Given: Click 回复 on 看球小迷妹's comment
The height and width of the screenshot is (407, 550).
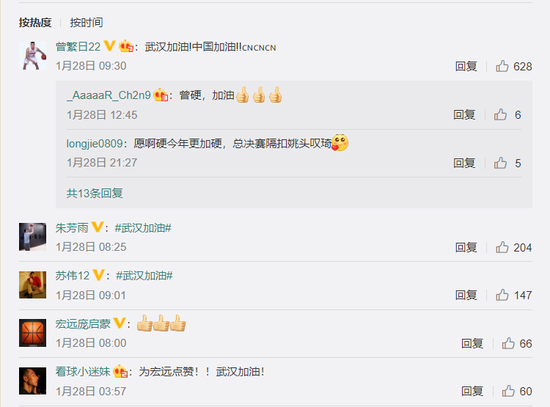Looking at the screenshot, I should [472, 391].
